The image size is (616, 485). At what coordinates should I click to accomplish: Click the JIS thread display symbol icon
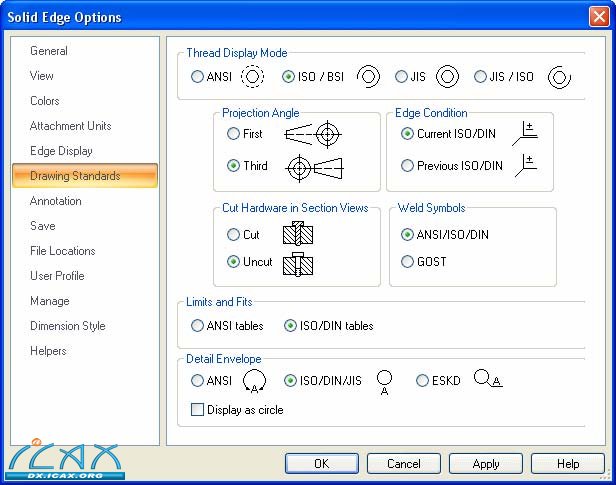coord(446,76)
